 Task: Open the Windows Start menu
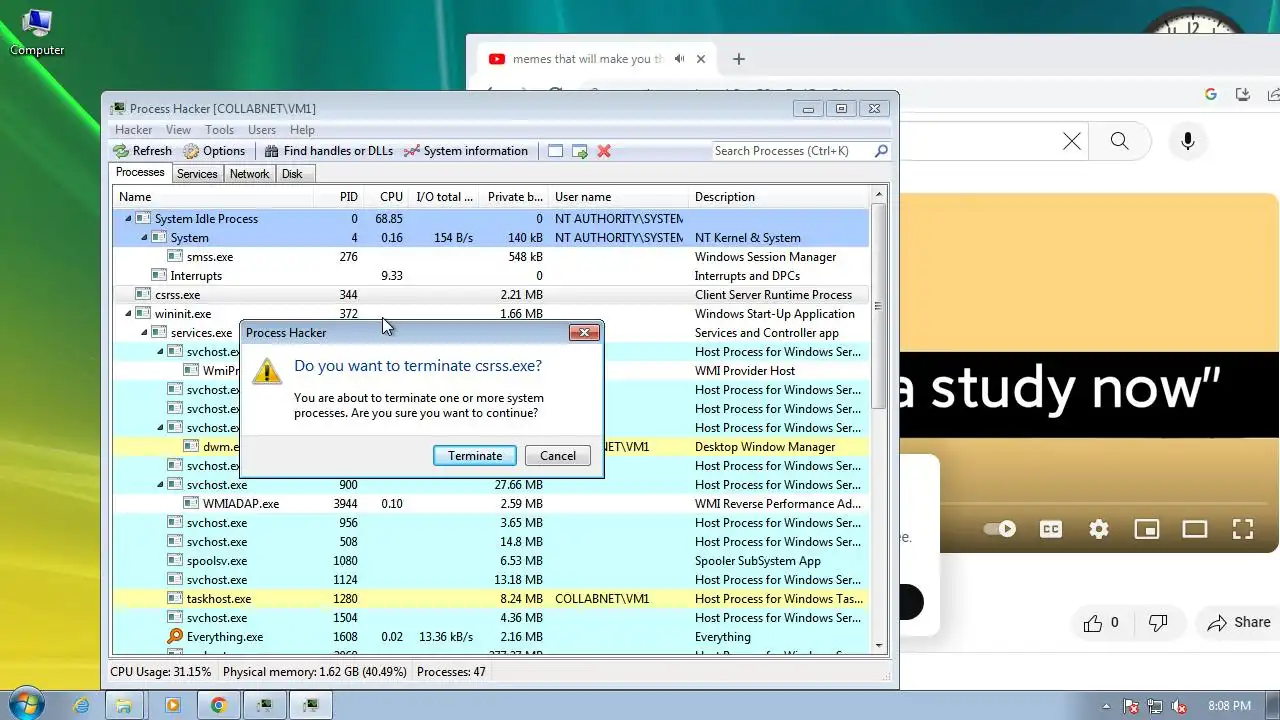(26, 705)
